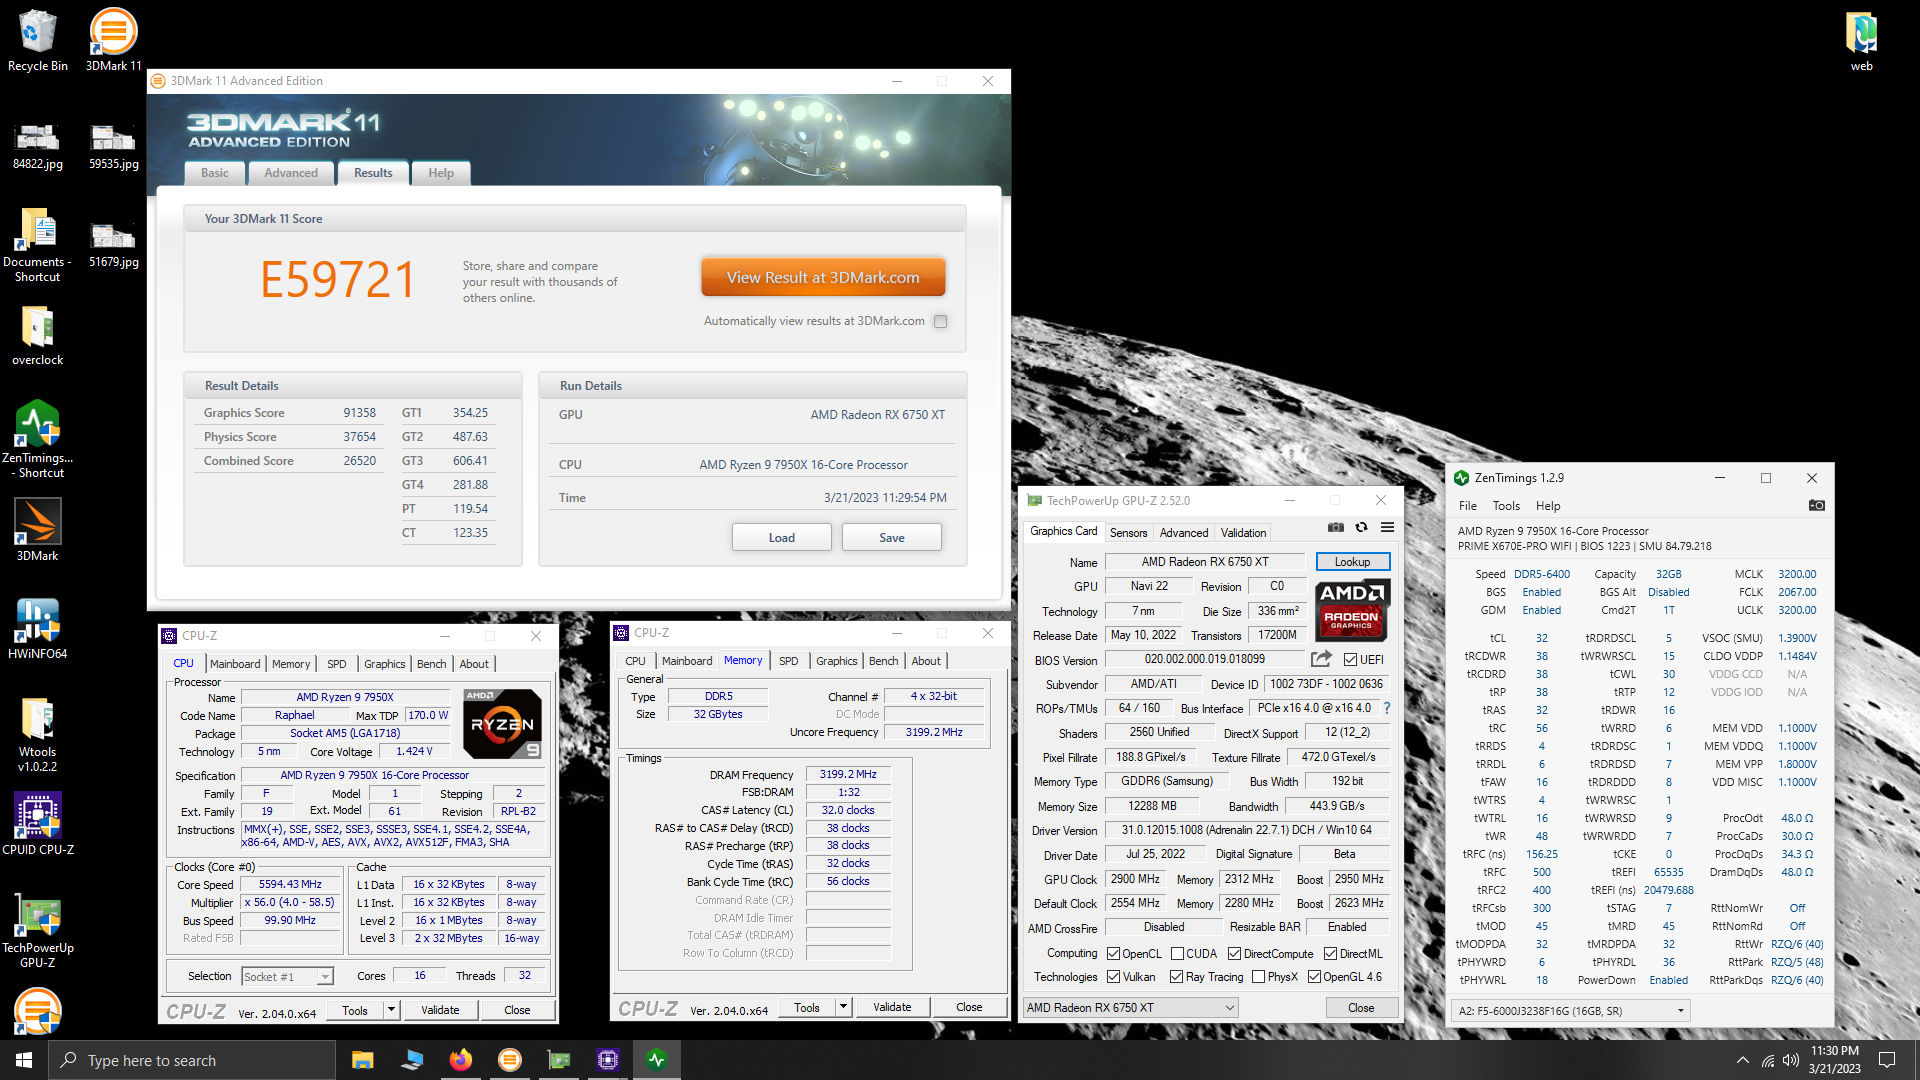The height and width of the screenshot is (1080, 1920).
Task: Switch to ZenTimings taskbar icon
Action: coord(657,1060)
